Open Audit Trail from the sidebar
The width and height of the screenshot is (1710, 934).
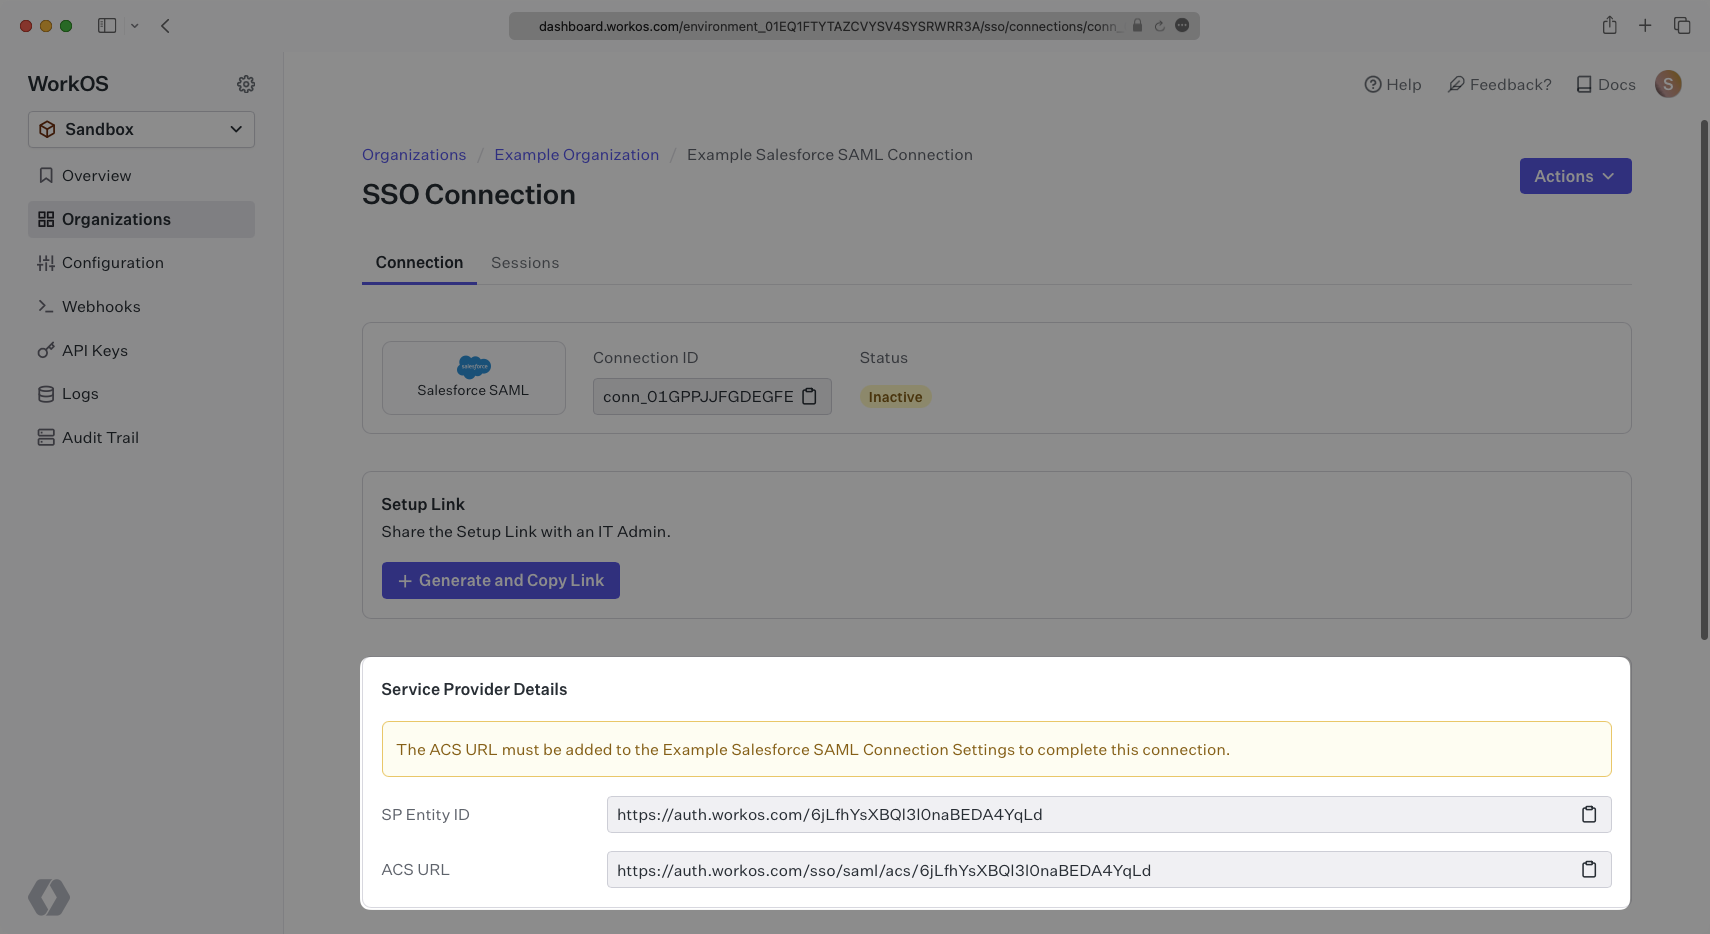pyautogui.click(x=45, y=437)
